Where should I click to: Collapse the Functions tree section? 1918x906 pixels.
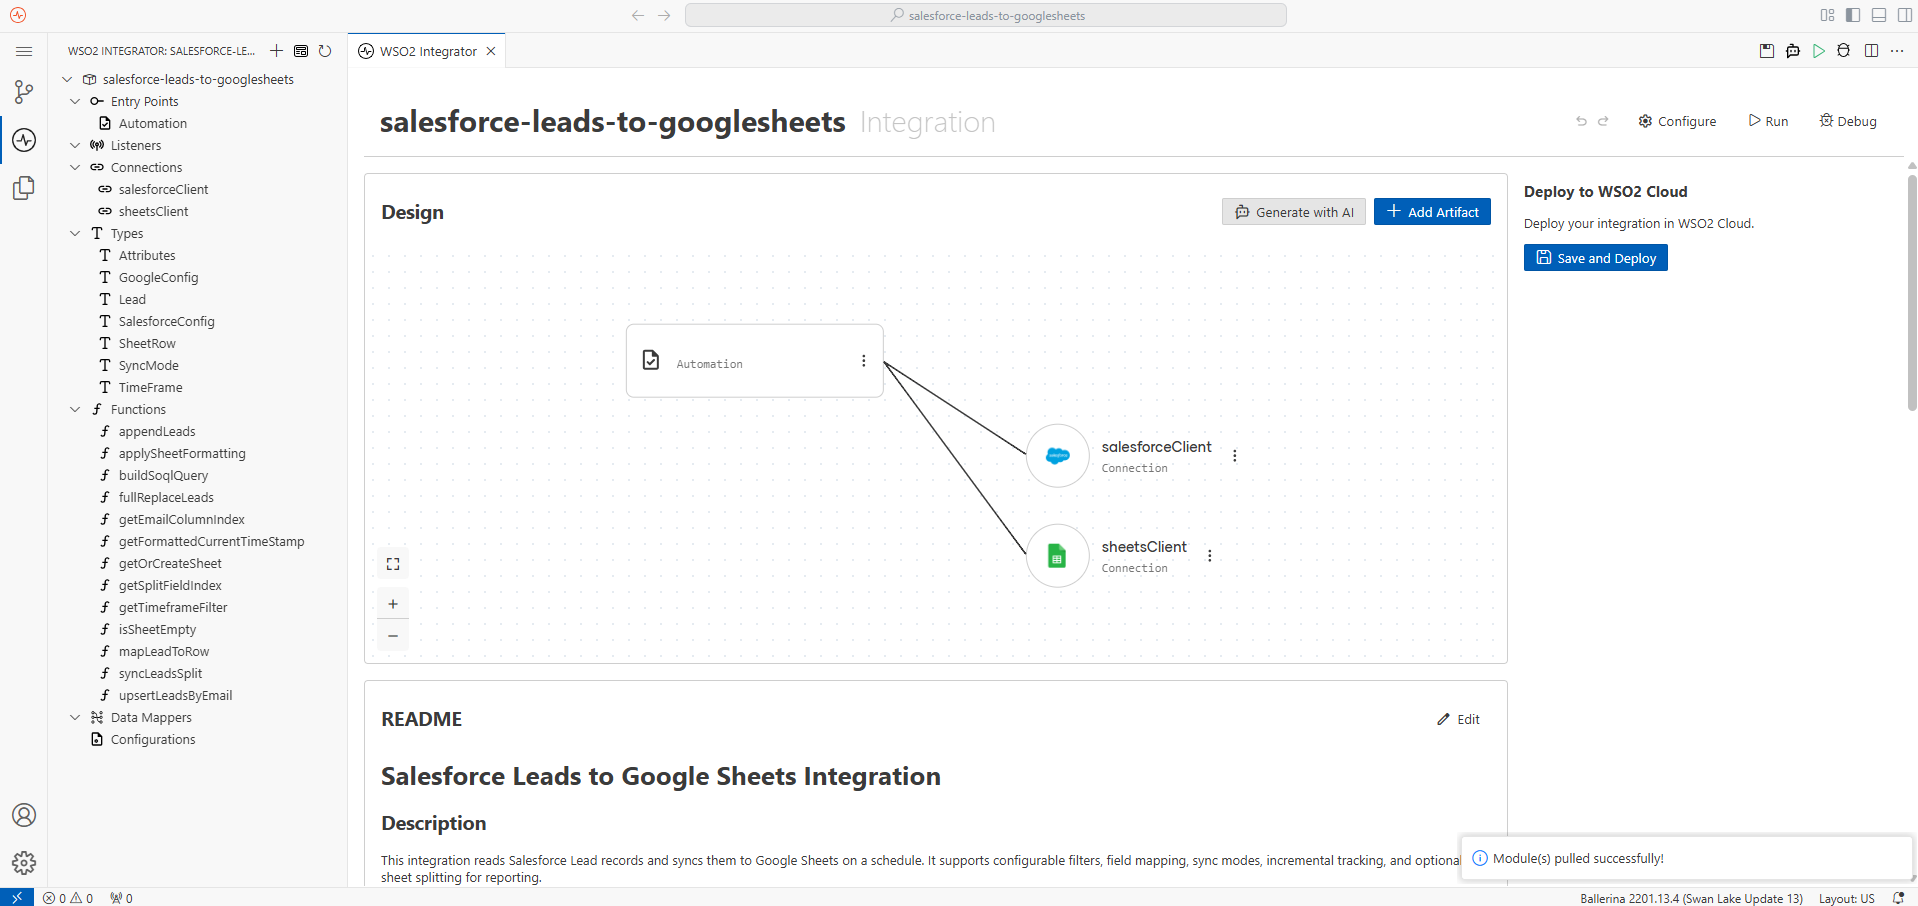(75, 410)
